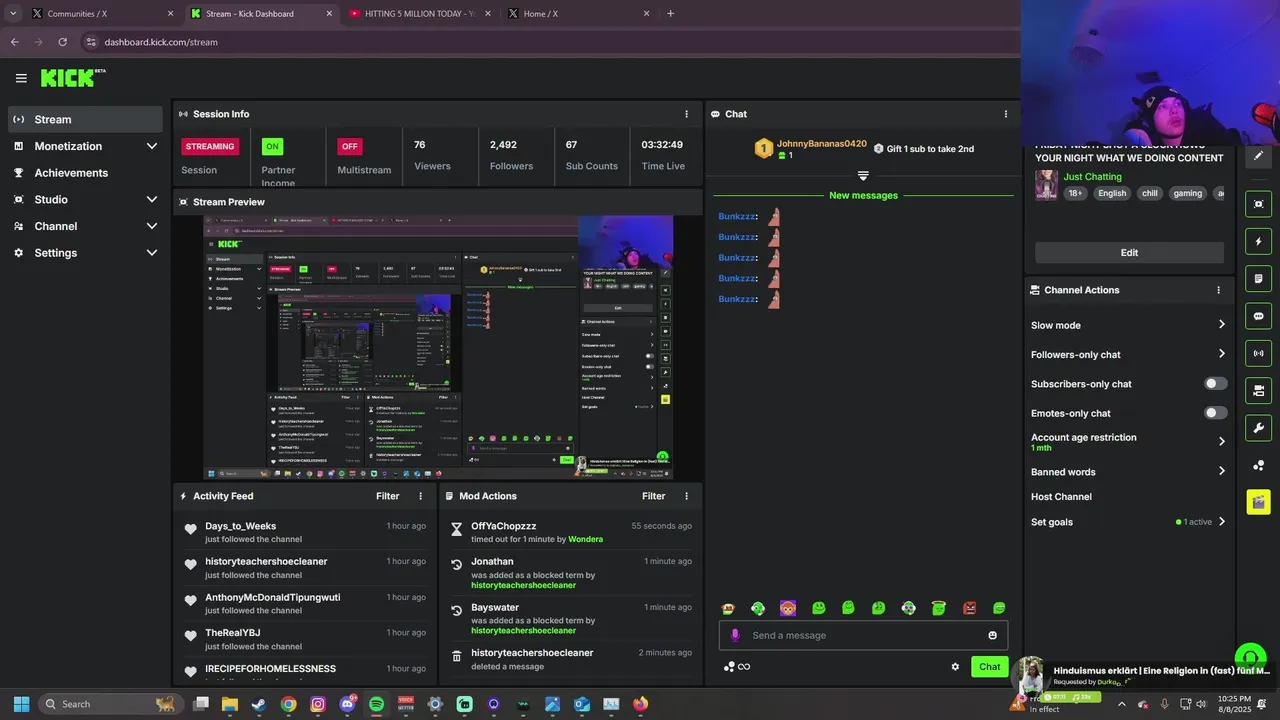Click the microphone icon in message box
This screenshot has width=1280, height=720.
tap(735, 635)
